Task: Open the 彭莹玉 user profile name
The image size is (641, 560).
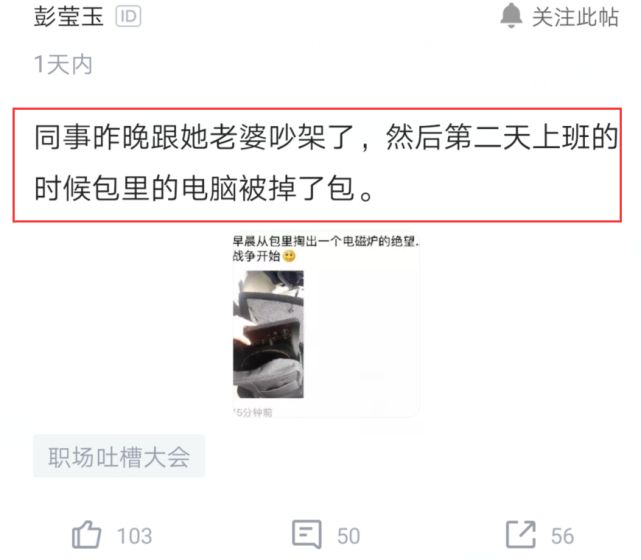Action: [68, 17]
